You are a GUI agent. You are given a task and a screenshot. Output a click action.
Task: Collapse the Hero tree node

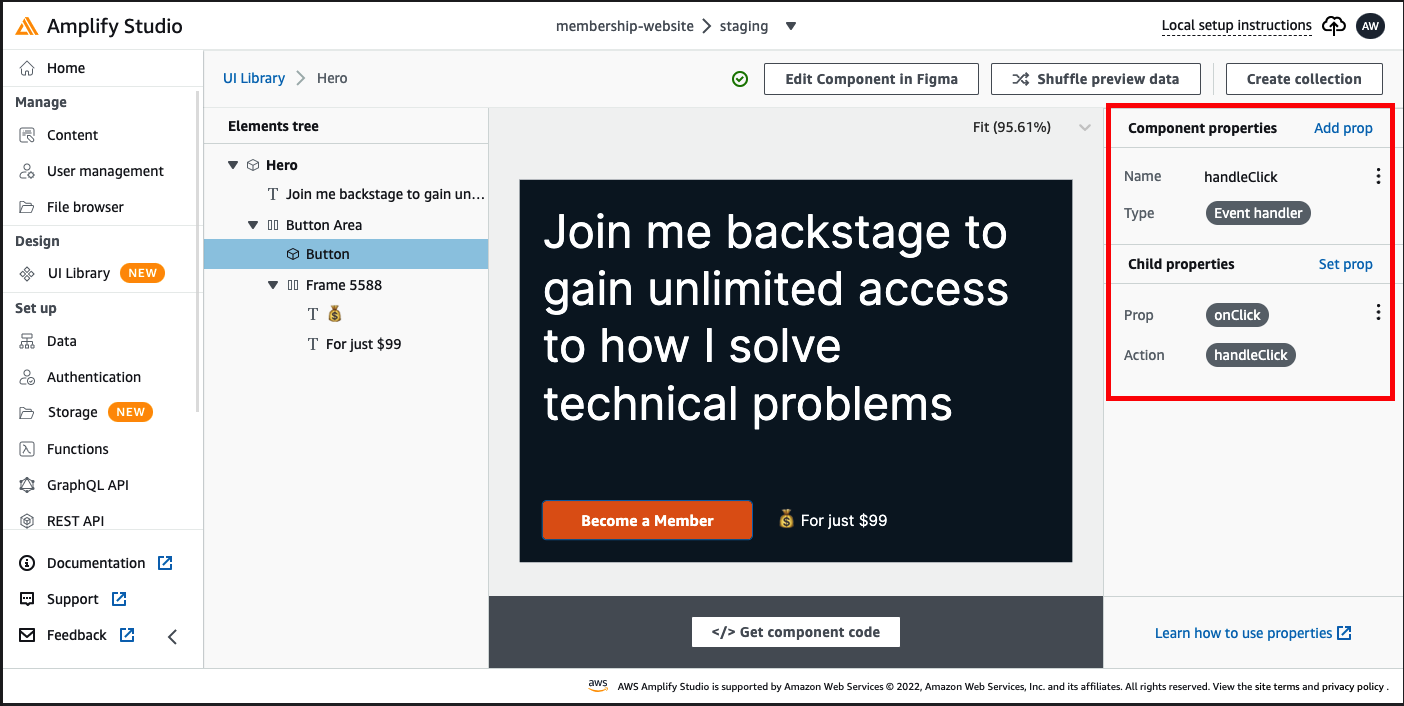point(233,165)
